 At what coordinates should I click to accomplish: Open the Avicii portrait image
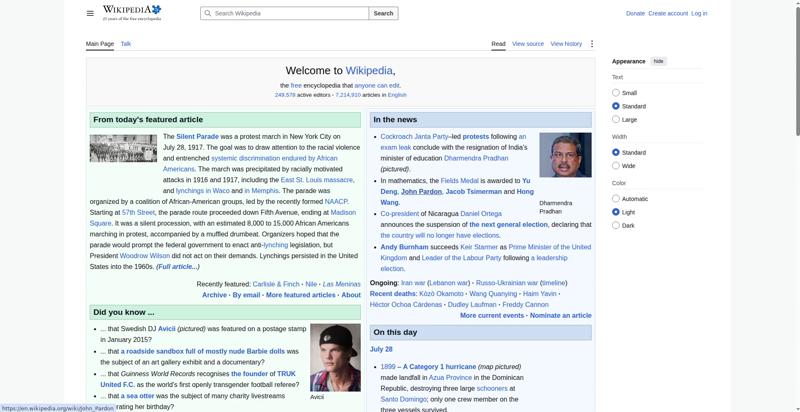[x=335, y=357]
